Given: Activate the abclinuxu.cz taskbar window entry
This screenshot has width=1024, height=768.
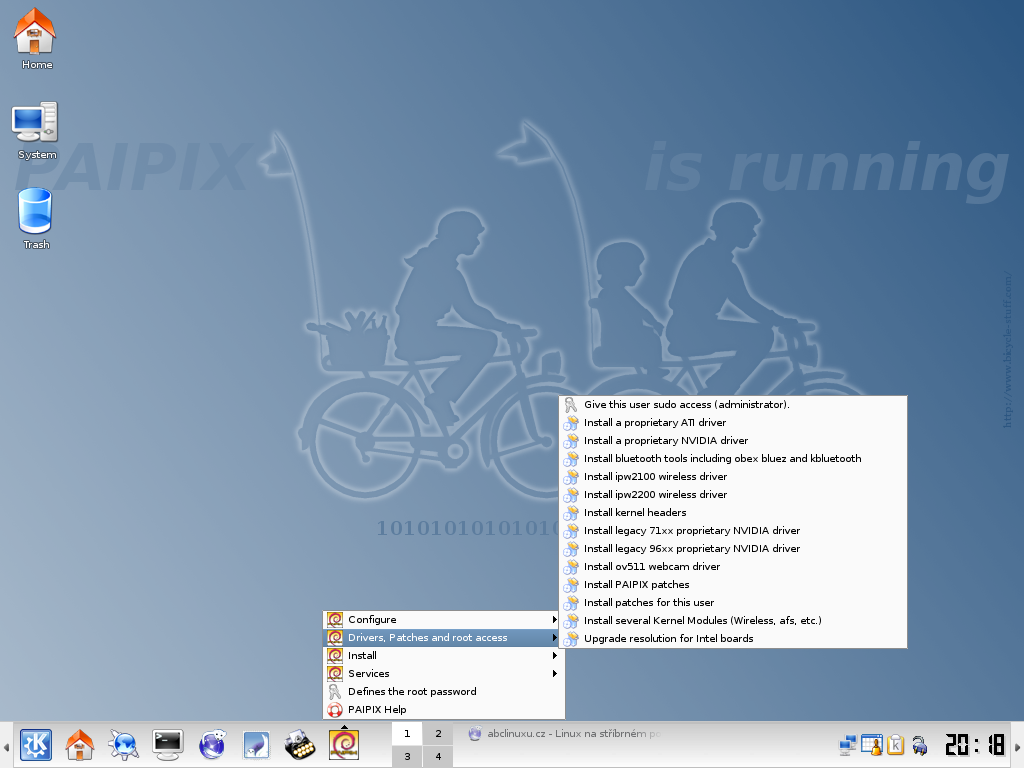Looking at the screenshot, I should (565, 734).
